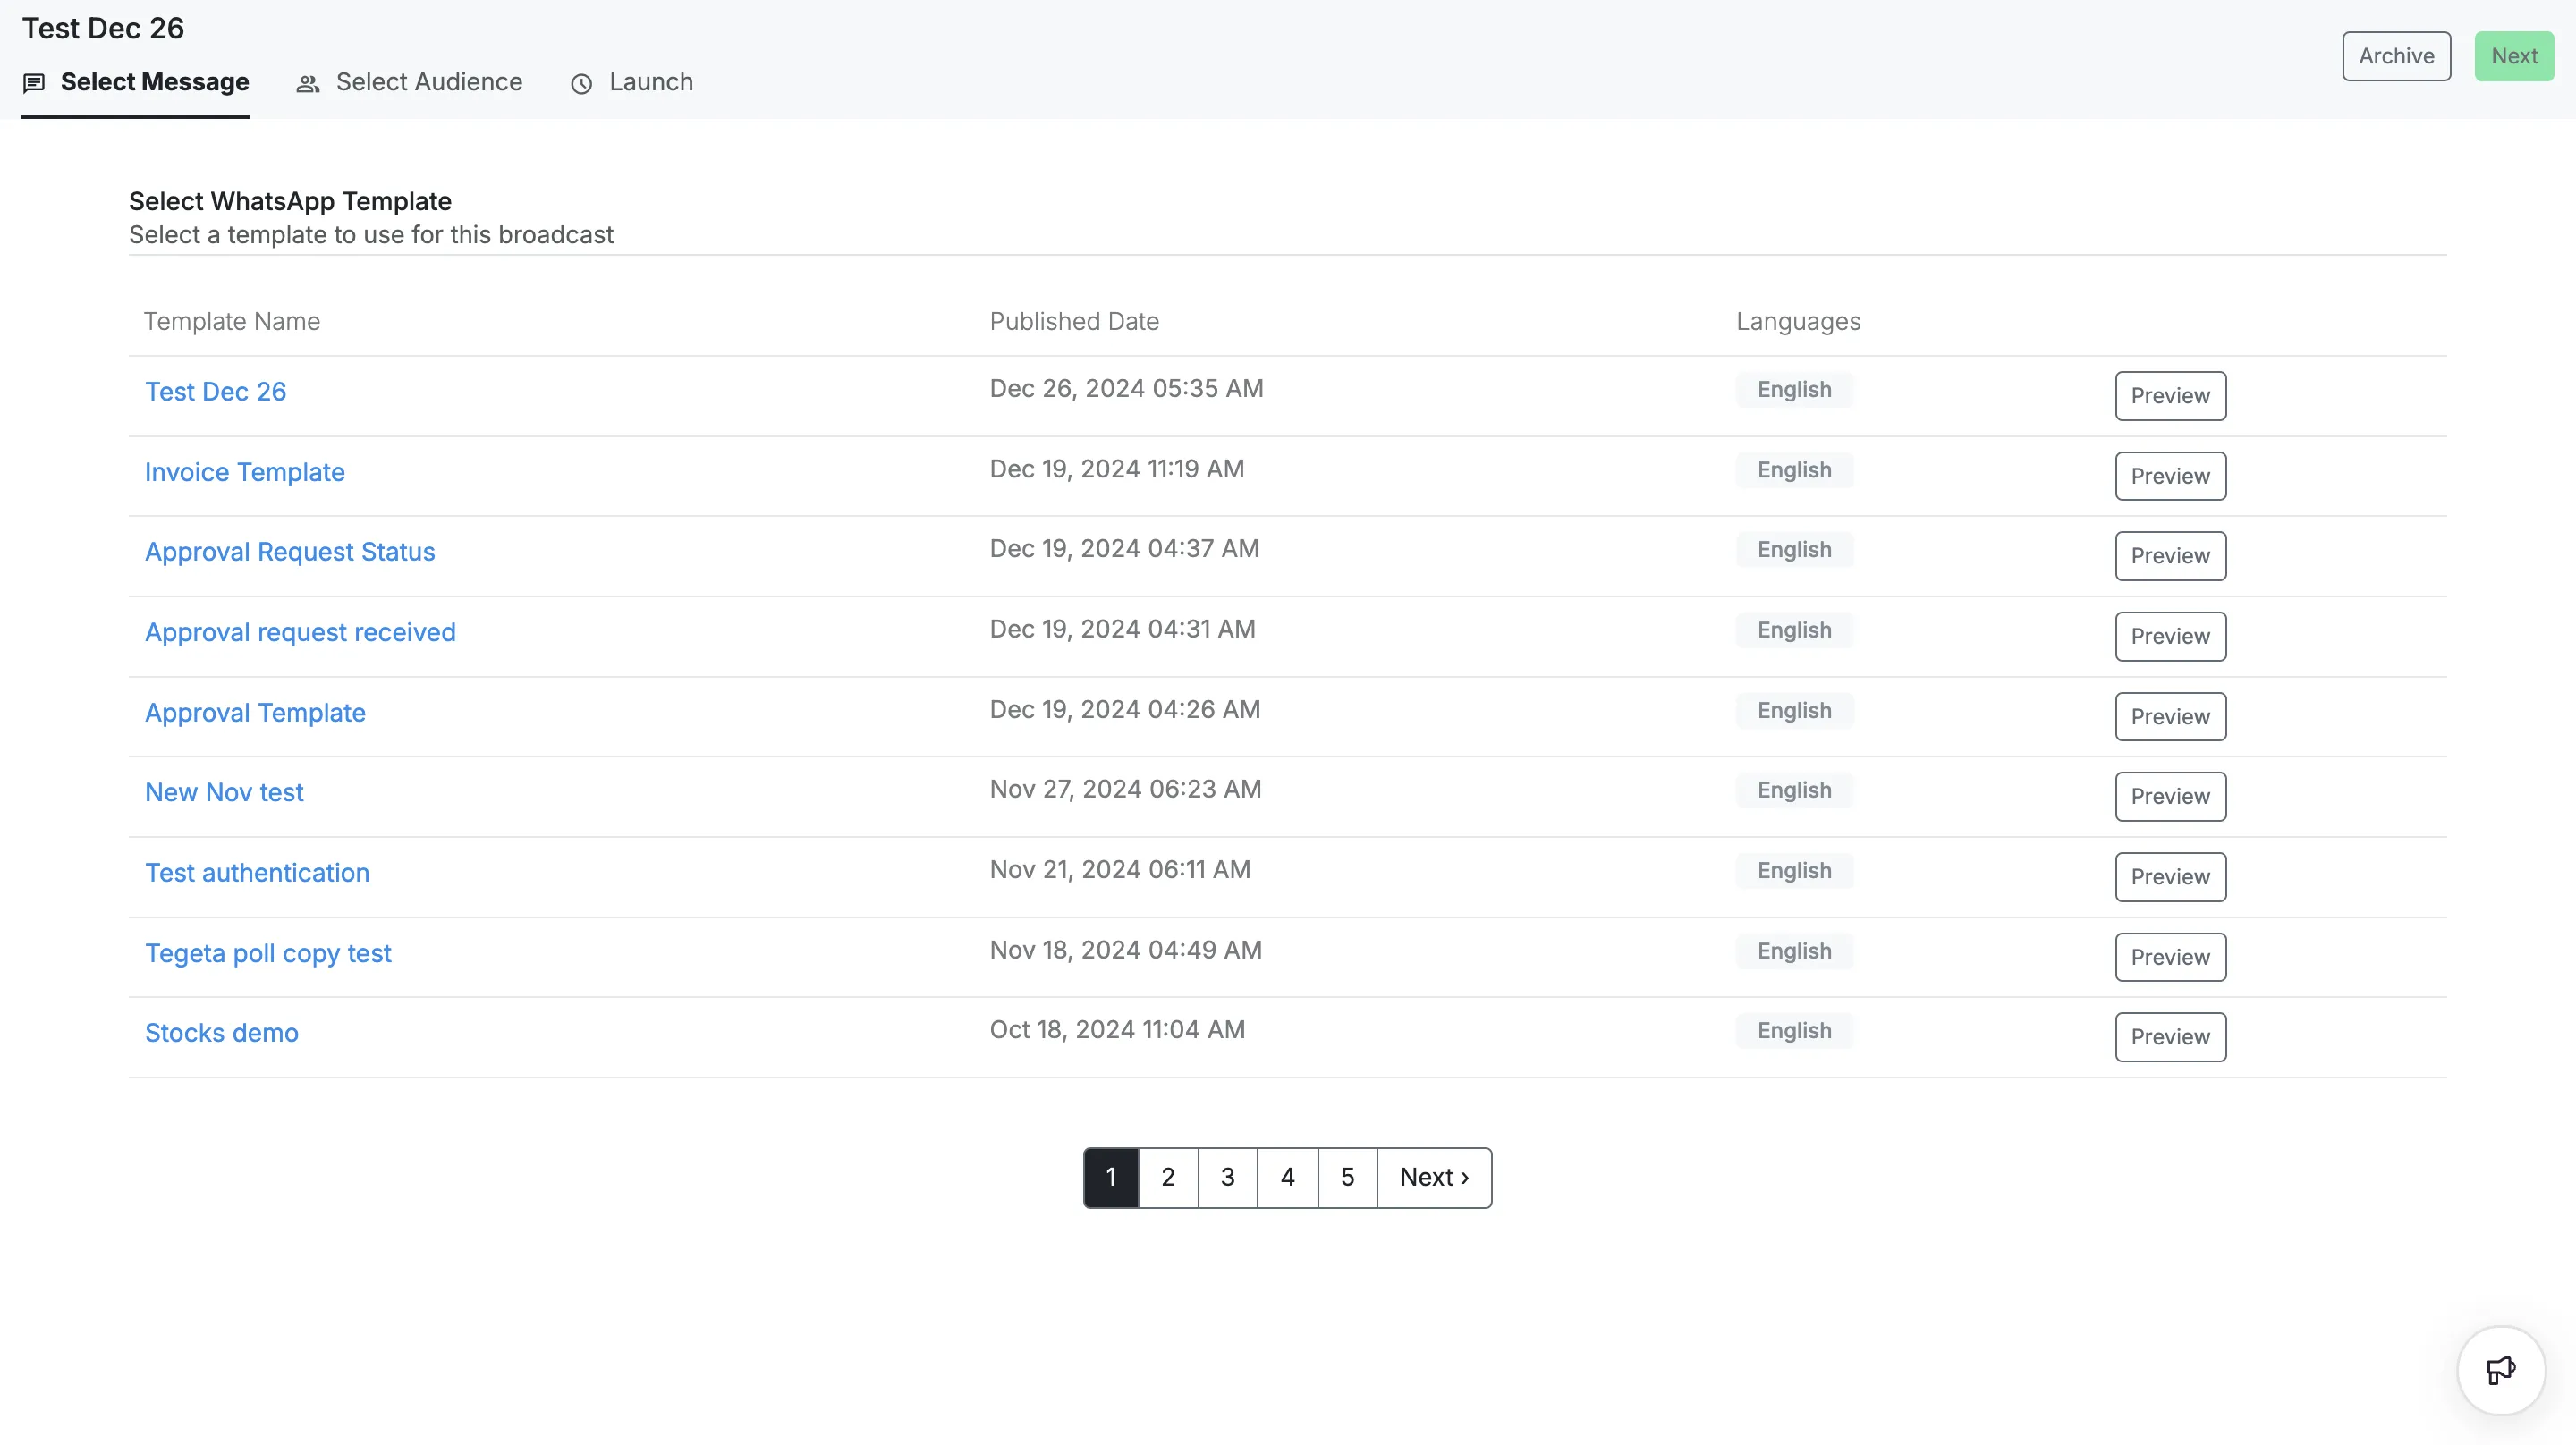Image resolution: width=2576 pixels, height=1445 pixels.
Task: Switch to the Select Audience tab
Action: coord(409,83)
